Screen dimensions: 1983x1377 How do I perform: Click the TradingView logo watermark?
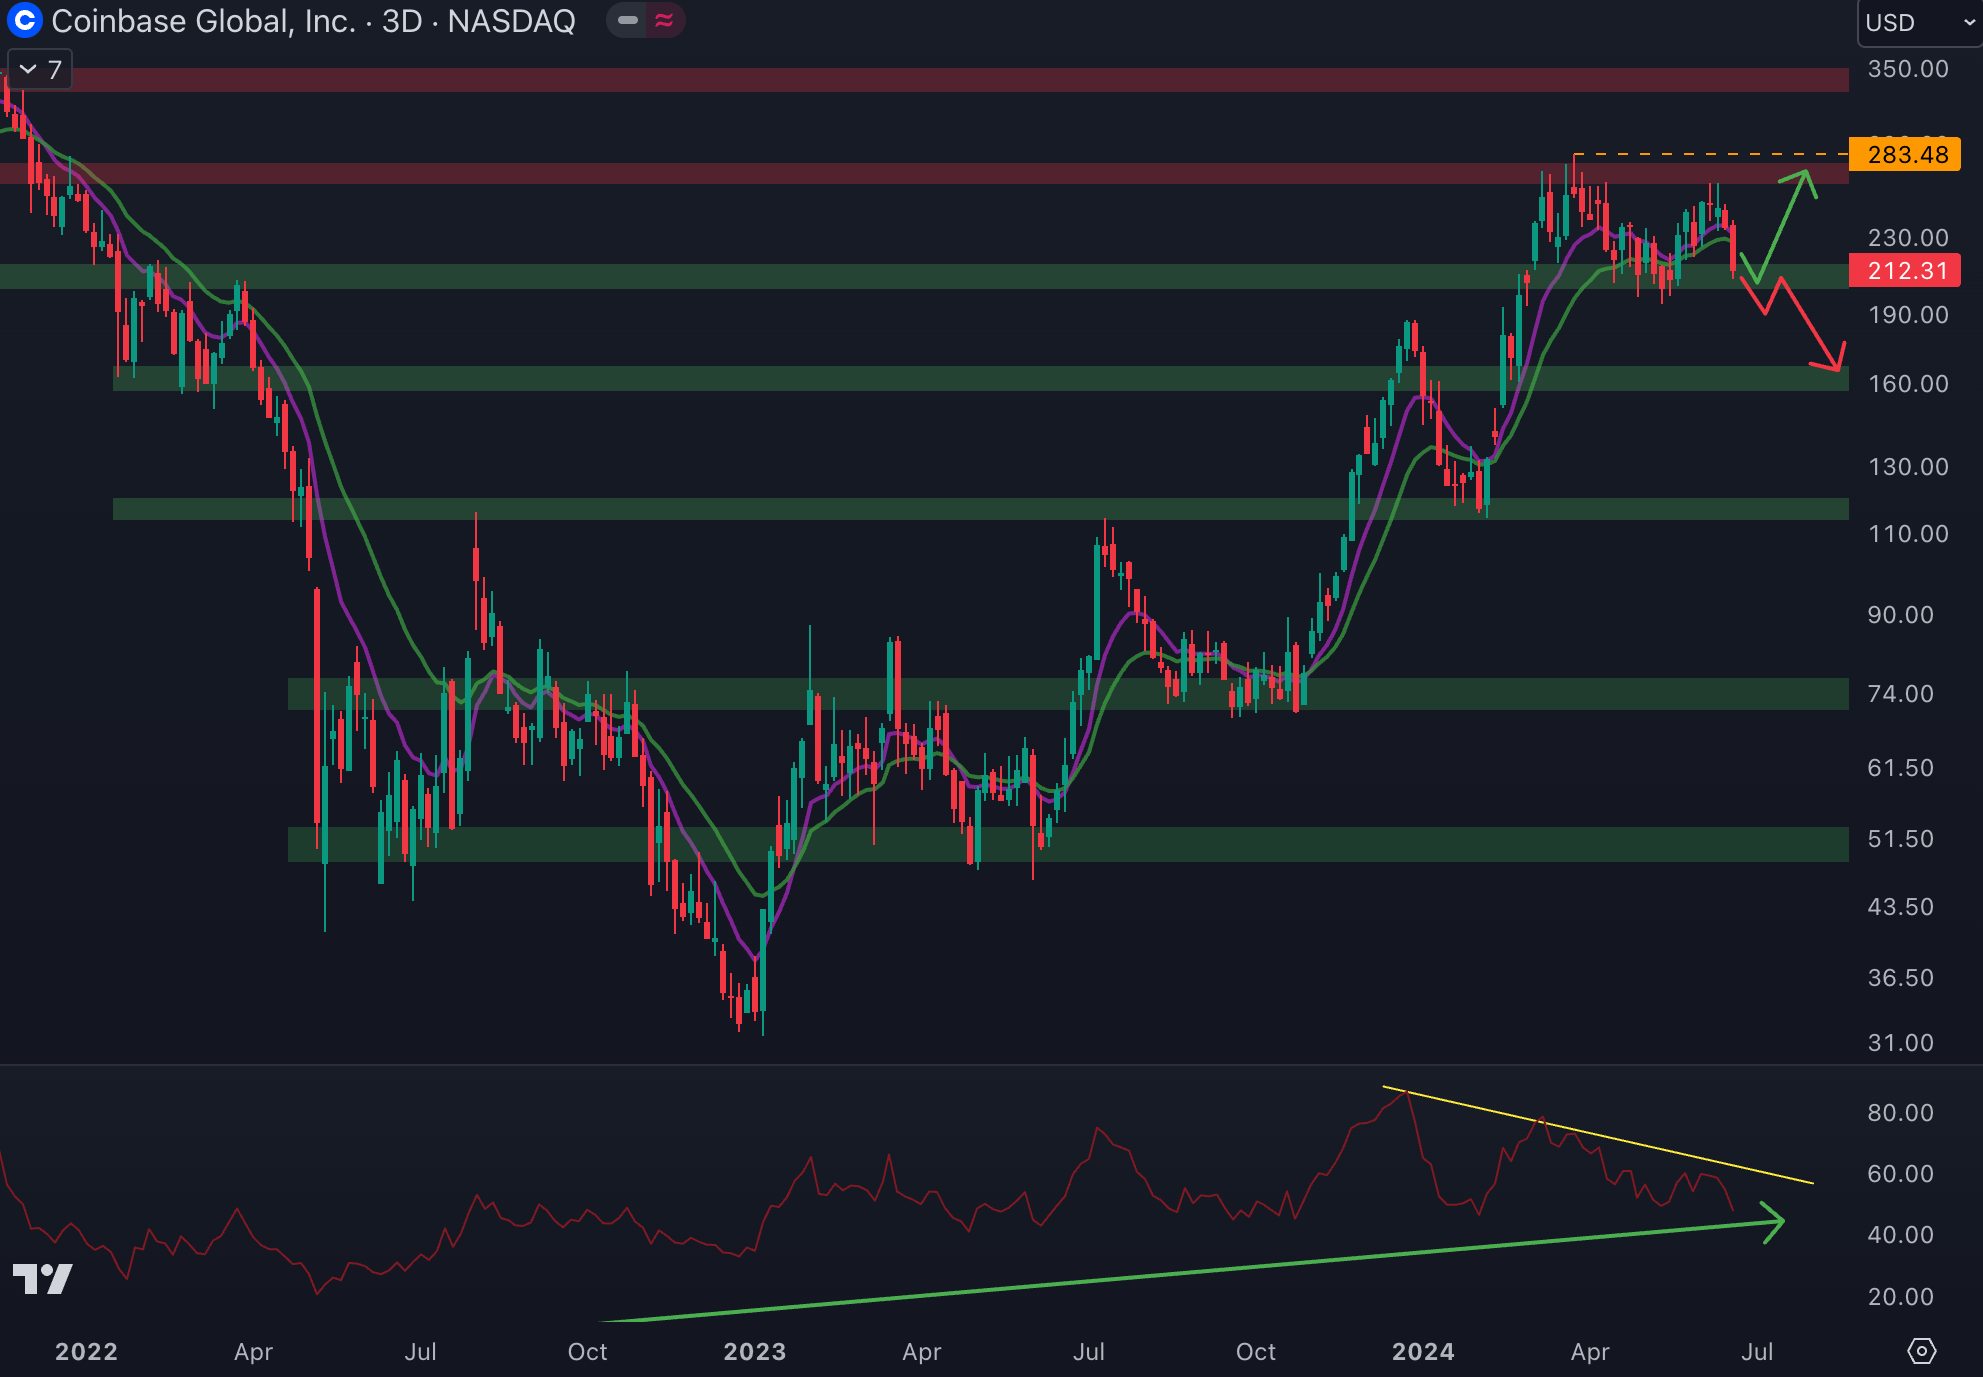(x=42, y=1279)
